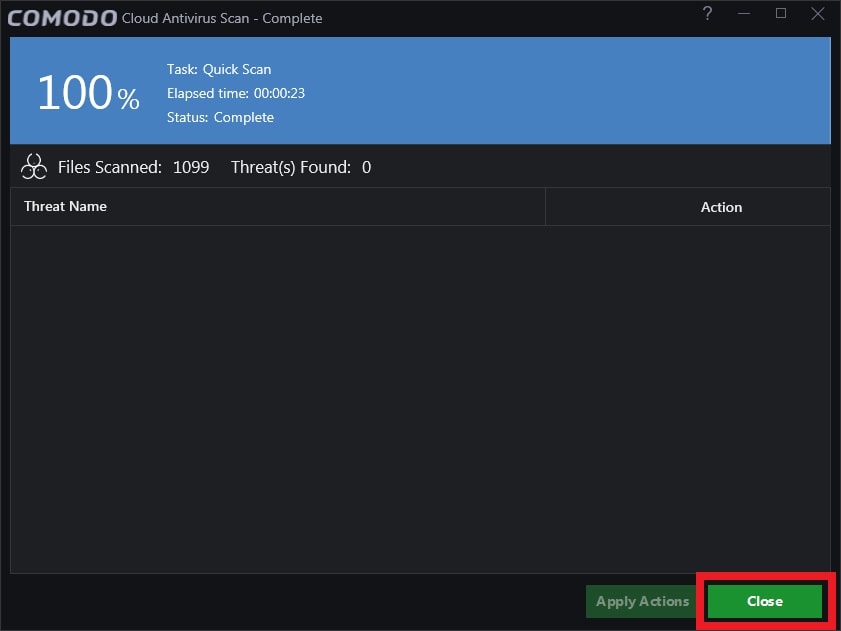
Task: Select the Files Scanned counter
Action: tap(137, 167)
